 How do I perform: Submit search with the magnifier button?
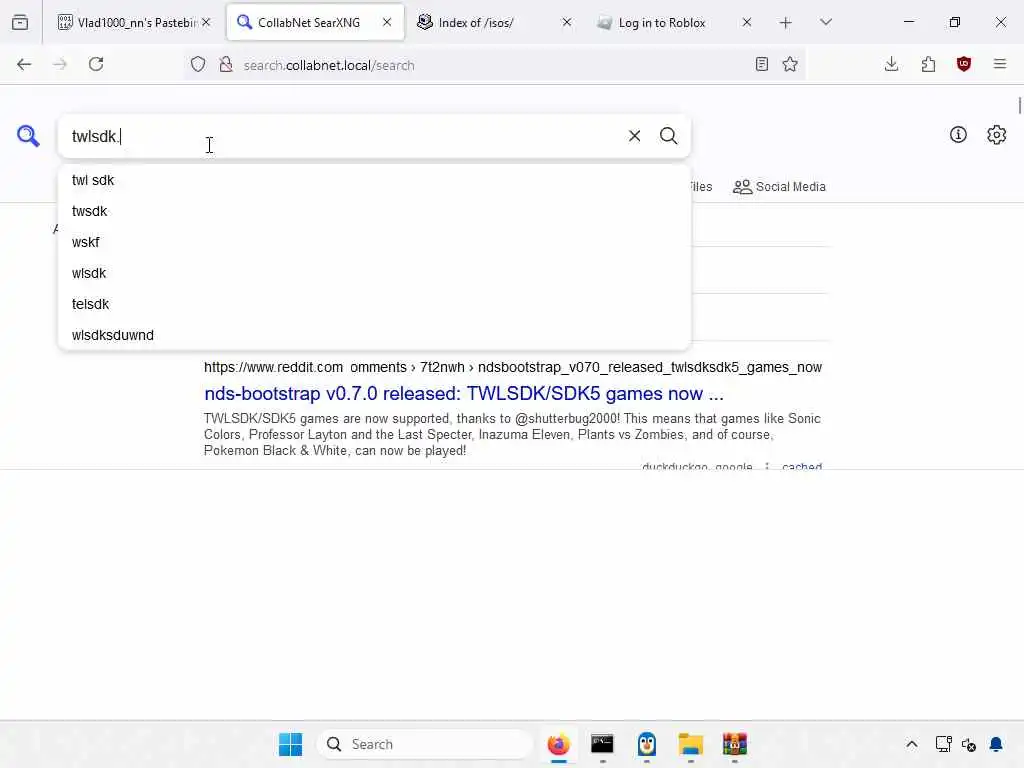668,136
